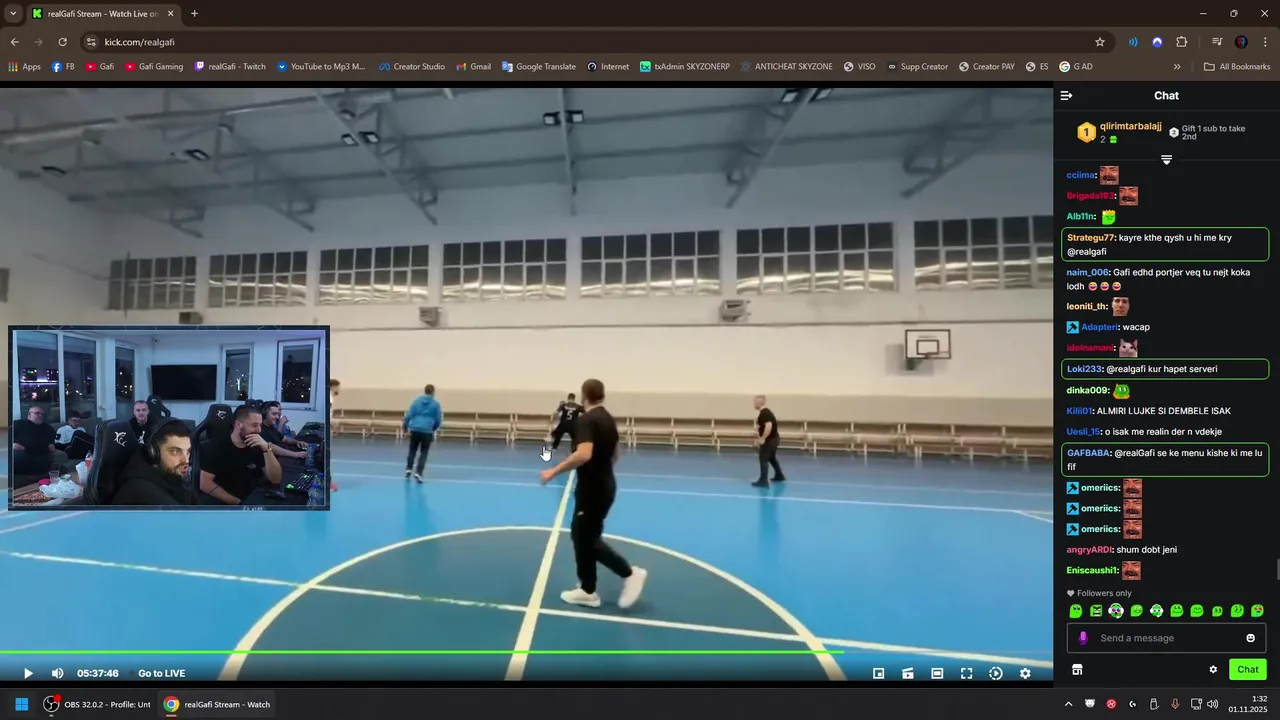Image resolution: width=1280 pixels, height=720 pixels.
Task: Open Gmail bookmark
Action: tap(473, 67)
